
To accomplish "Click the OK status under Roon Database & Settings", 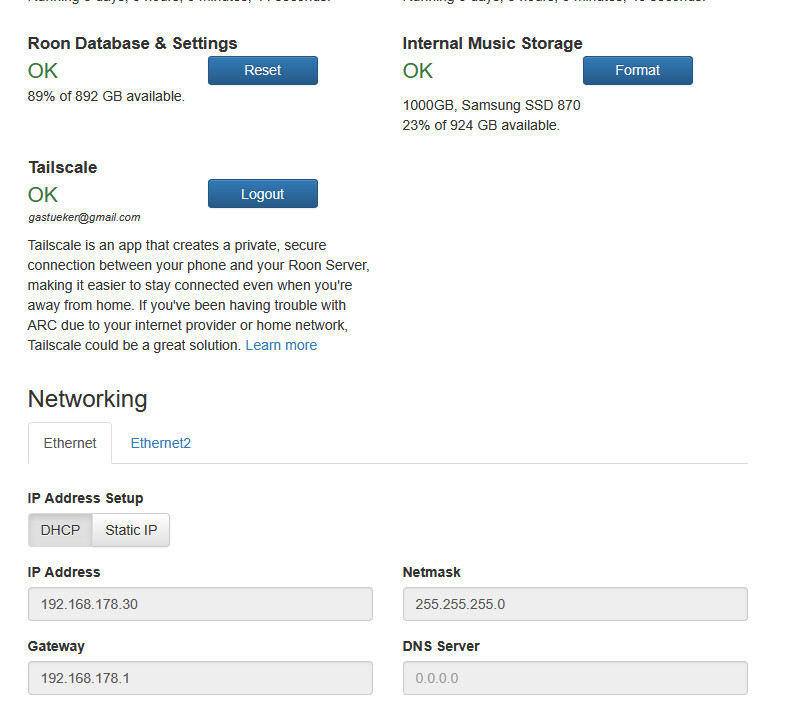I will point(43,71).
